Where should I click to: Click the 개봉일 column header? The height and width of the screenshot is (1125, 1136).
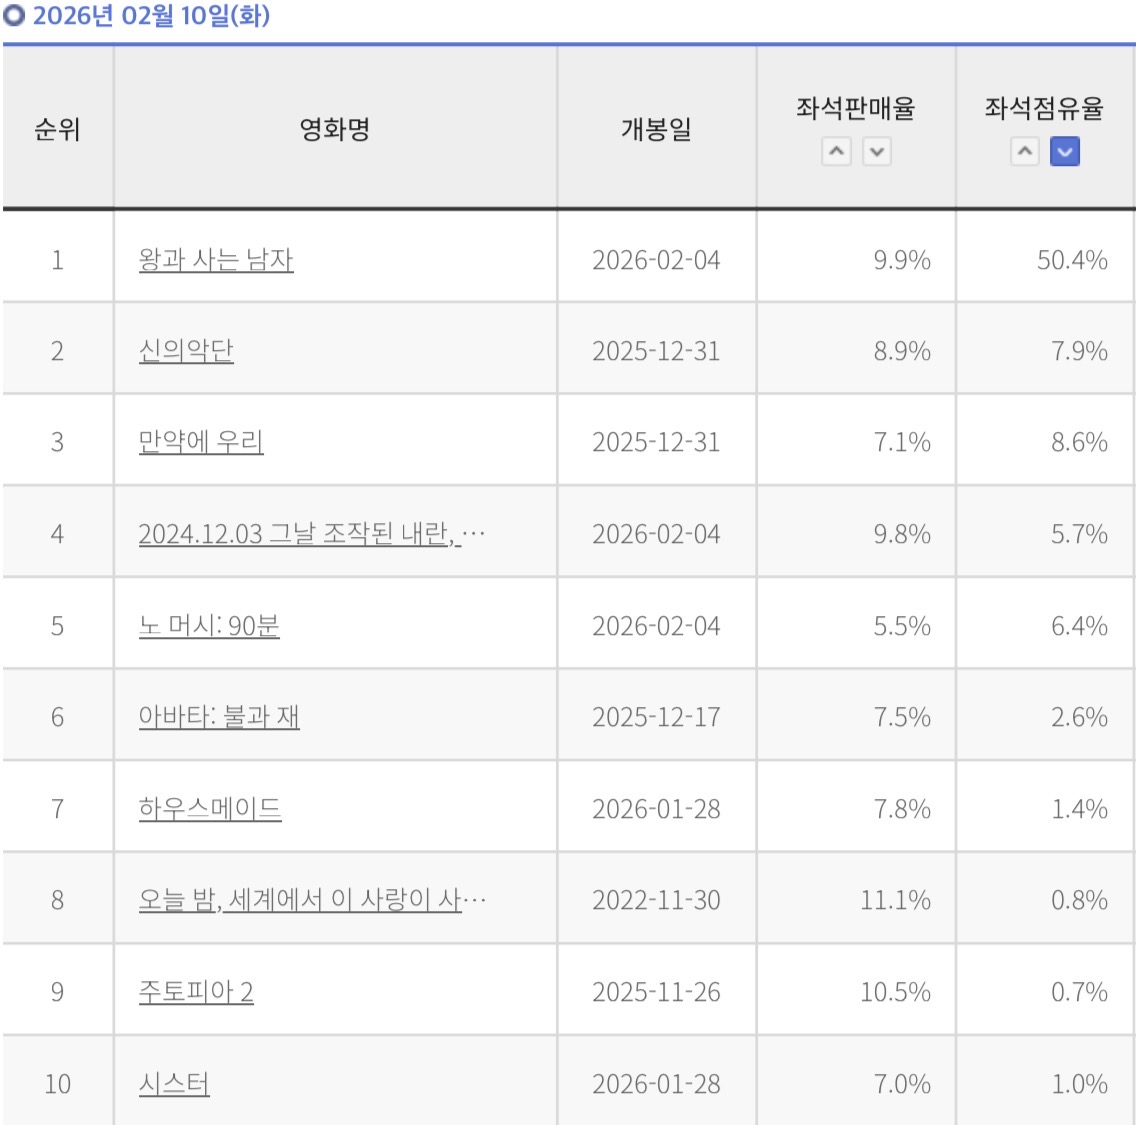pos(656,129)
